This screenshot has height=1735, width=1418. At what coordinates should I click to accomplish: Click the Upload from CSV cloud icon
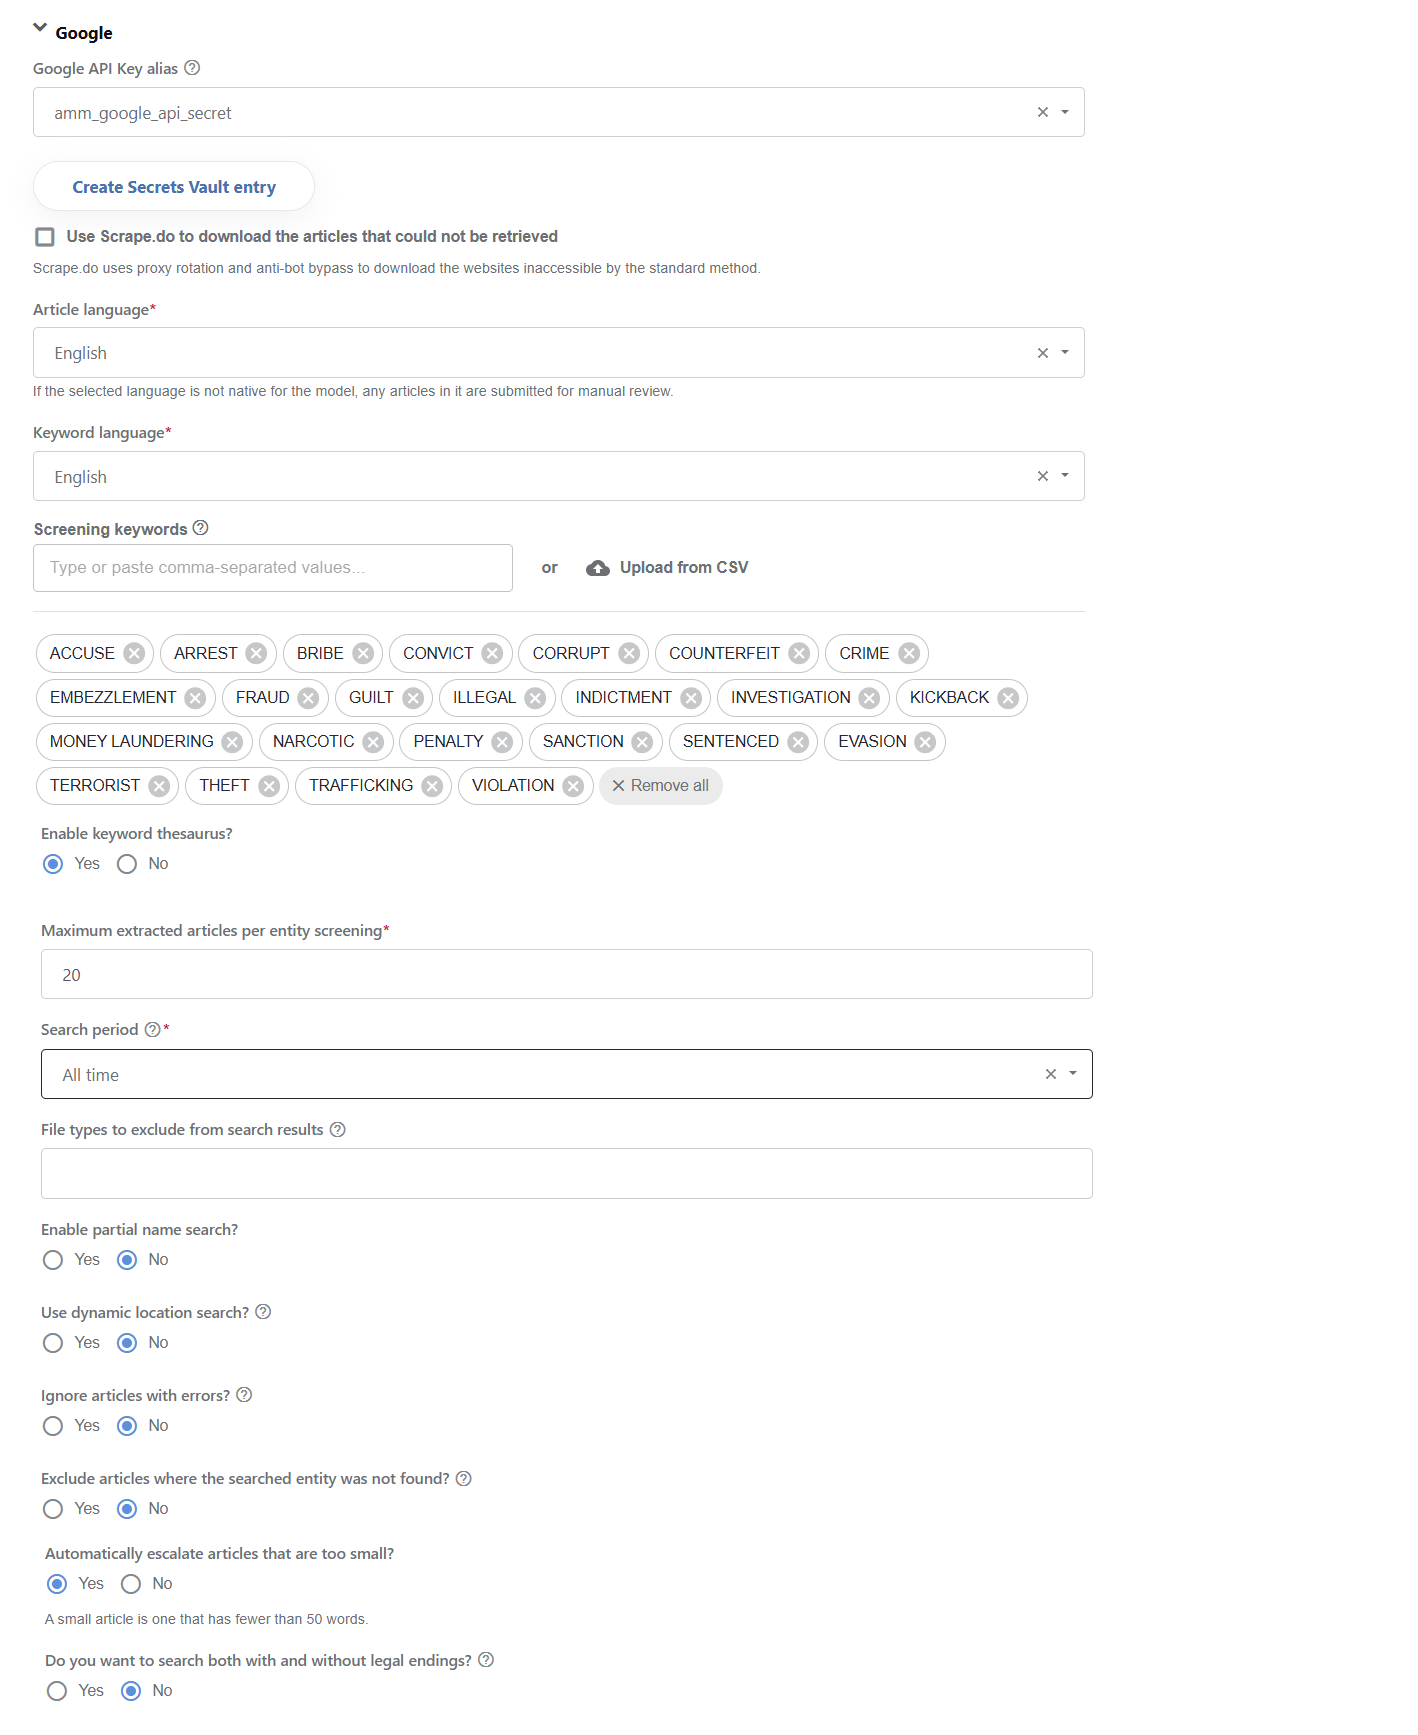(598, 568)
